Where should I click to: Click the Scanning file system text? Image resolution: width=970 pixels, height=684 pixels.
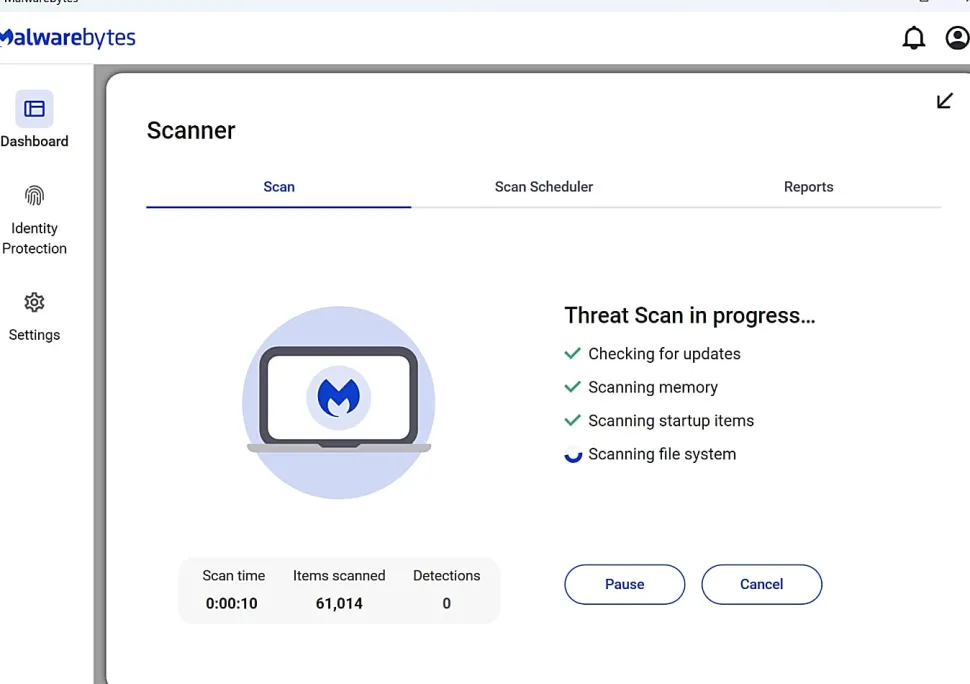tap(662, 454)
